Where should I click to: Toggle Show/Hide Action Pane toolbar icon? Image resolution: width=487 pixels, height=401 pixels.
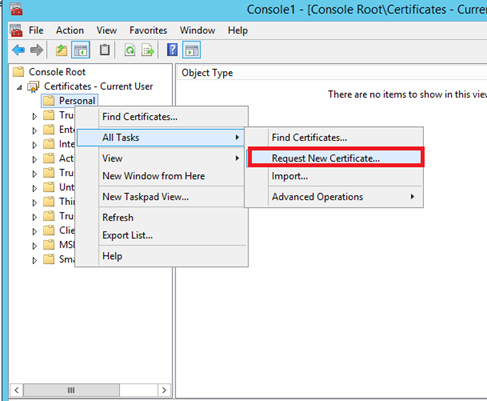click(191, 50)
